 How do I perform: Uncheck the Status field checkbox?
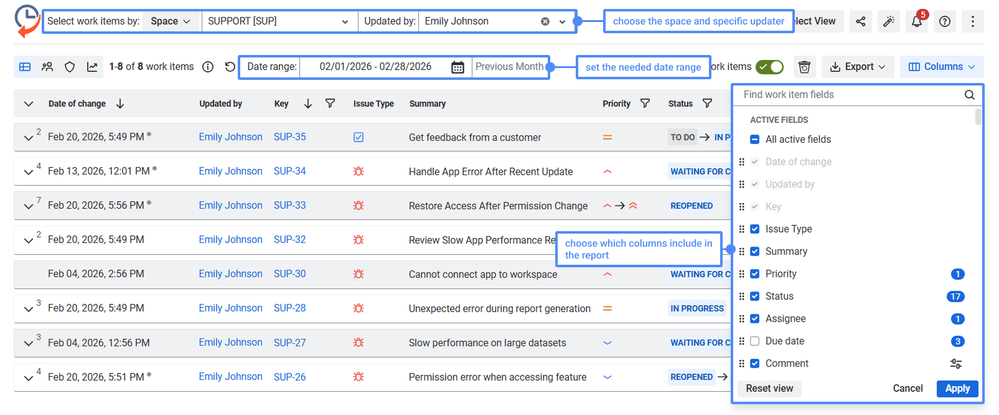(x=754, y=296)
